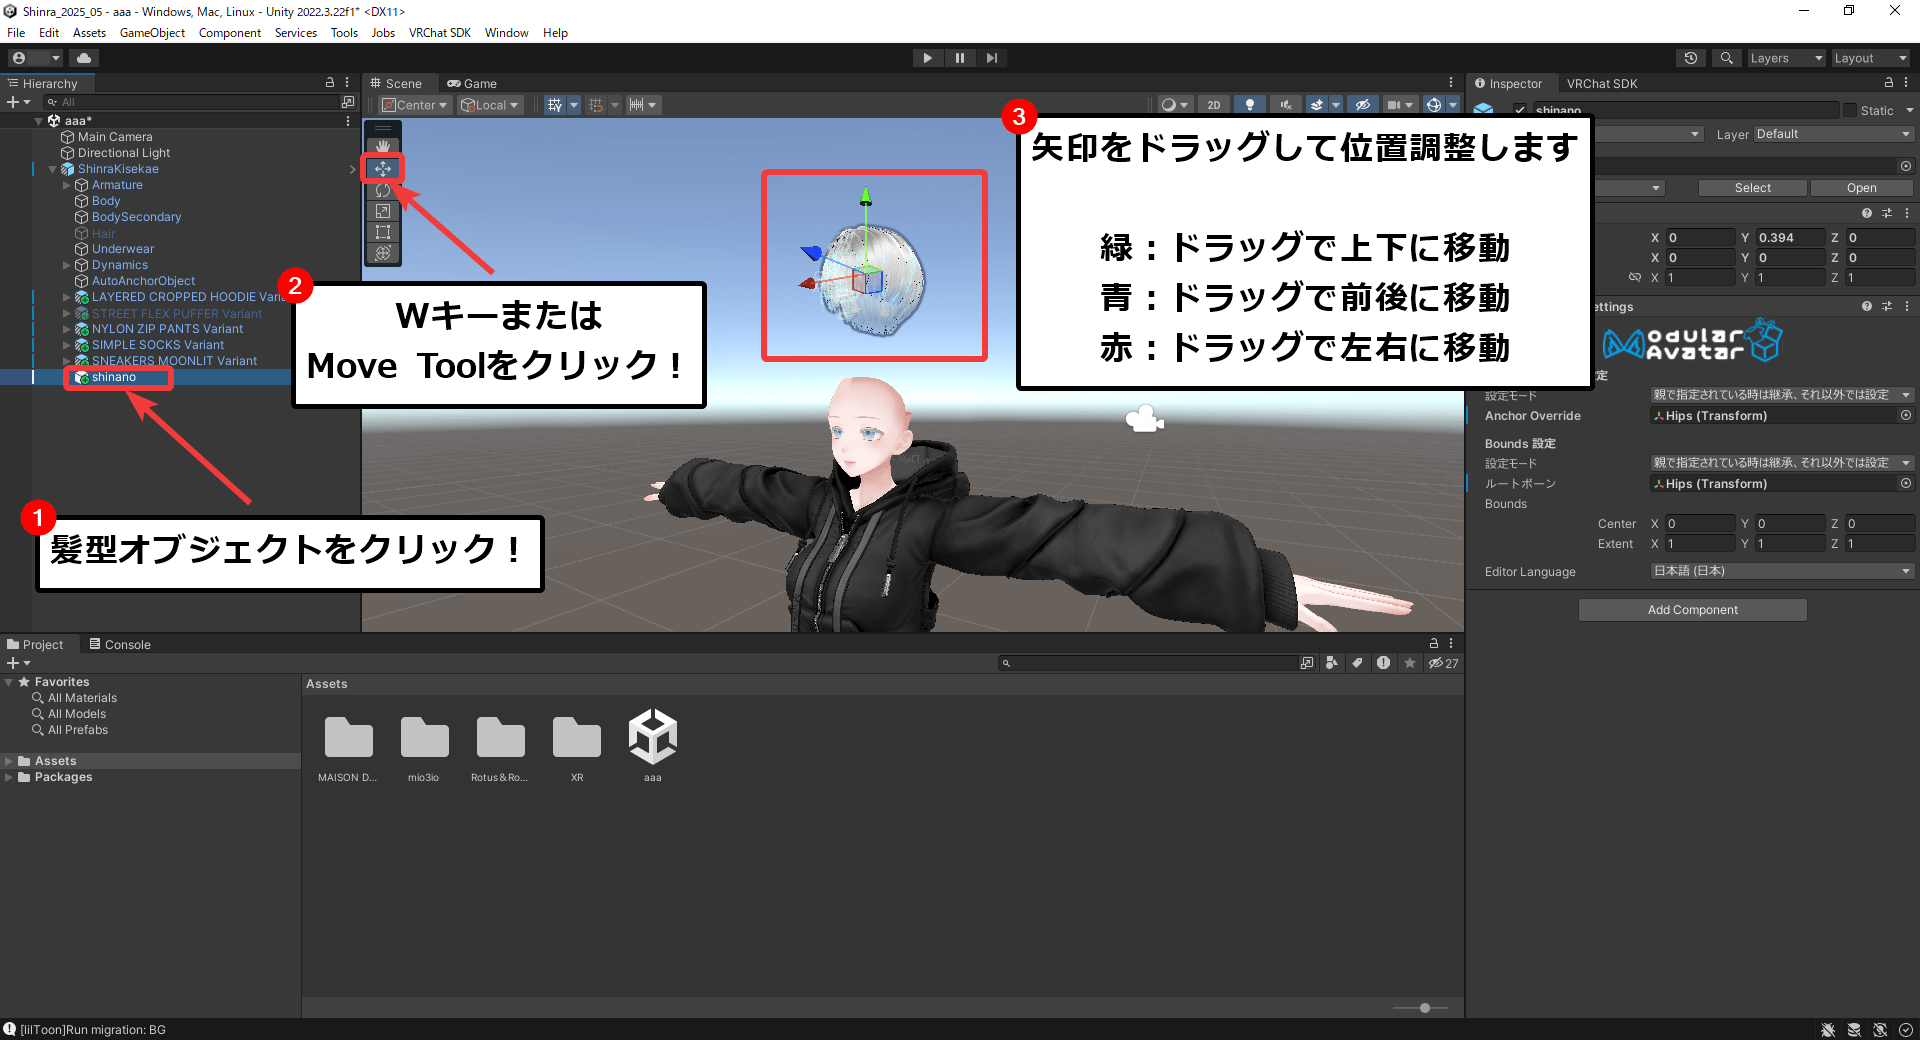Click project create plus button

click(18, 663)
